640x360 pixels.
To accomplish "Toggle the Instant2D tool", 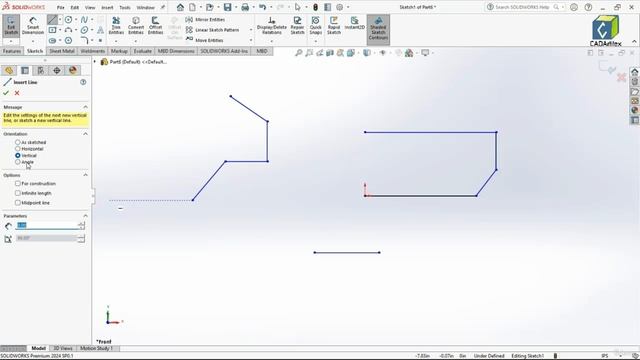I will click(354, 23).
